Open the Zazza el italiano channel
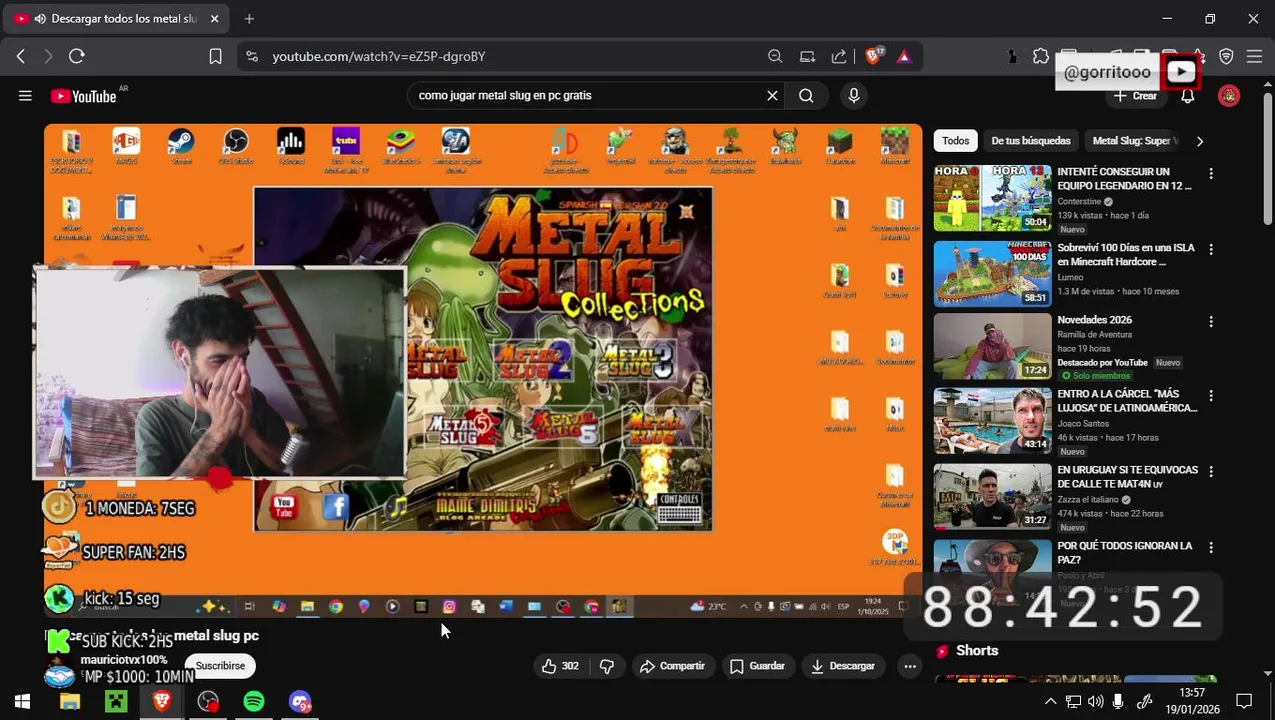Viewport: 1275px width, 720px height. (1088, 500)
